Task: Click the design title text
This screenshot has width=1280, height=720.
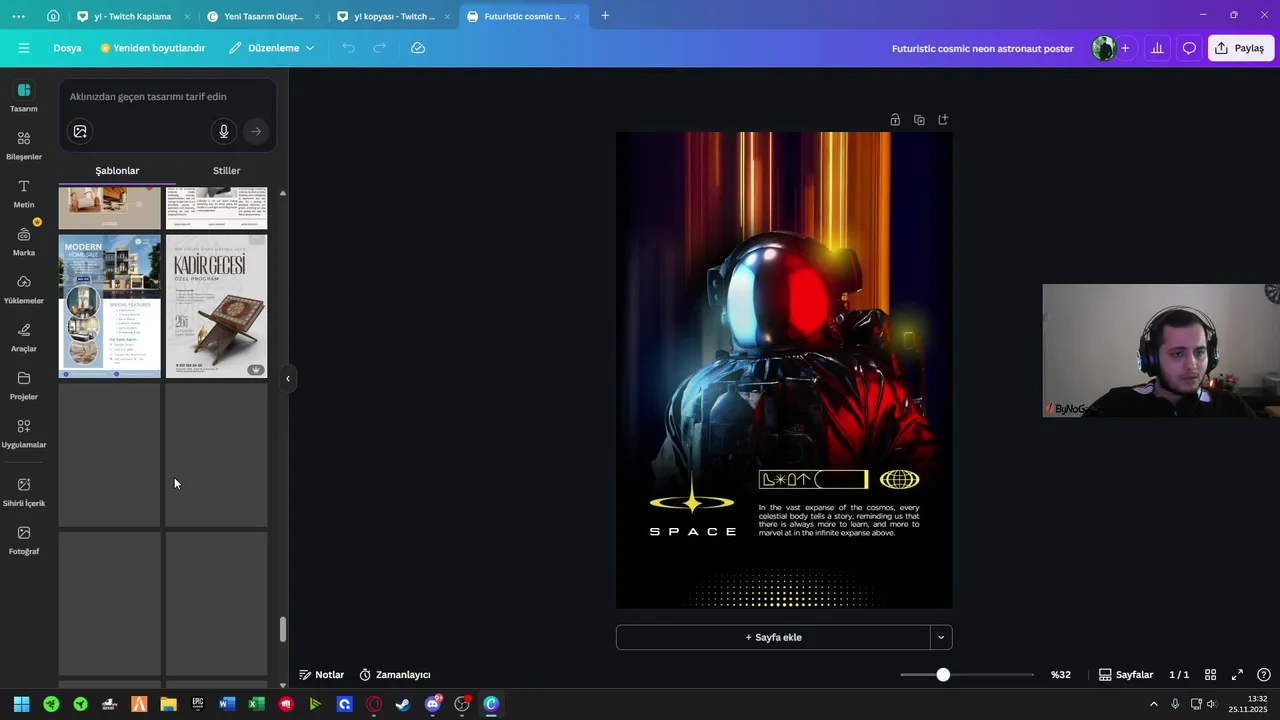Action: (982, 48)
